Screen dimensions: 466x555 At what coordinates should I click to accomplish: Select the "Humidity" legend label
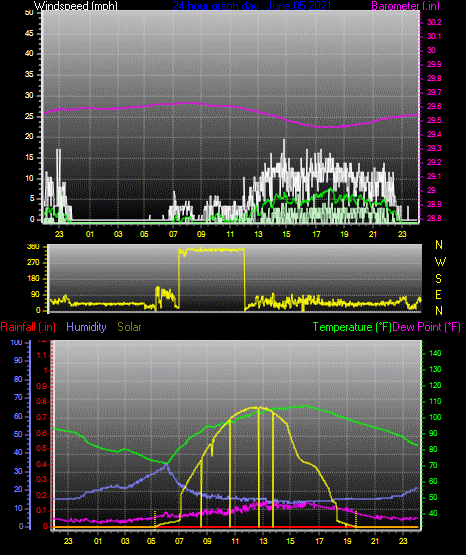coord(86,327)
